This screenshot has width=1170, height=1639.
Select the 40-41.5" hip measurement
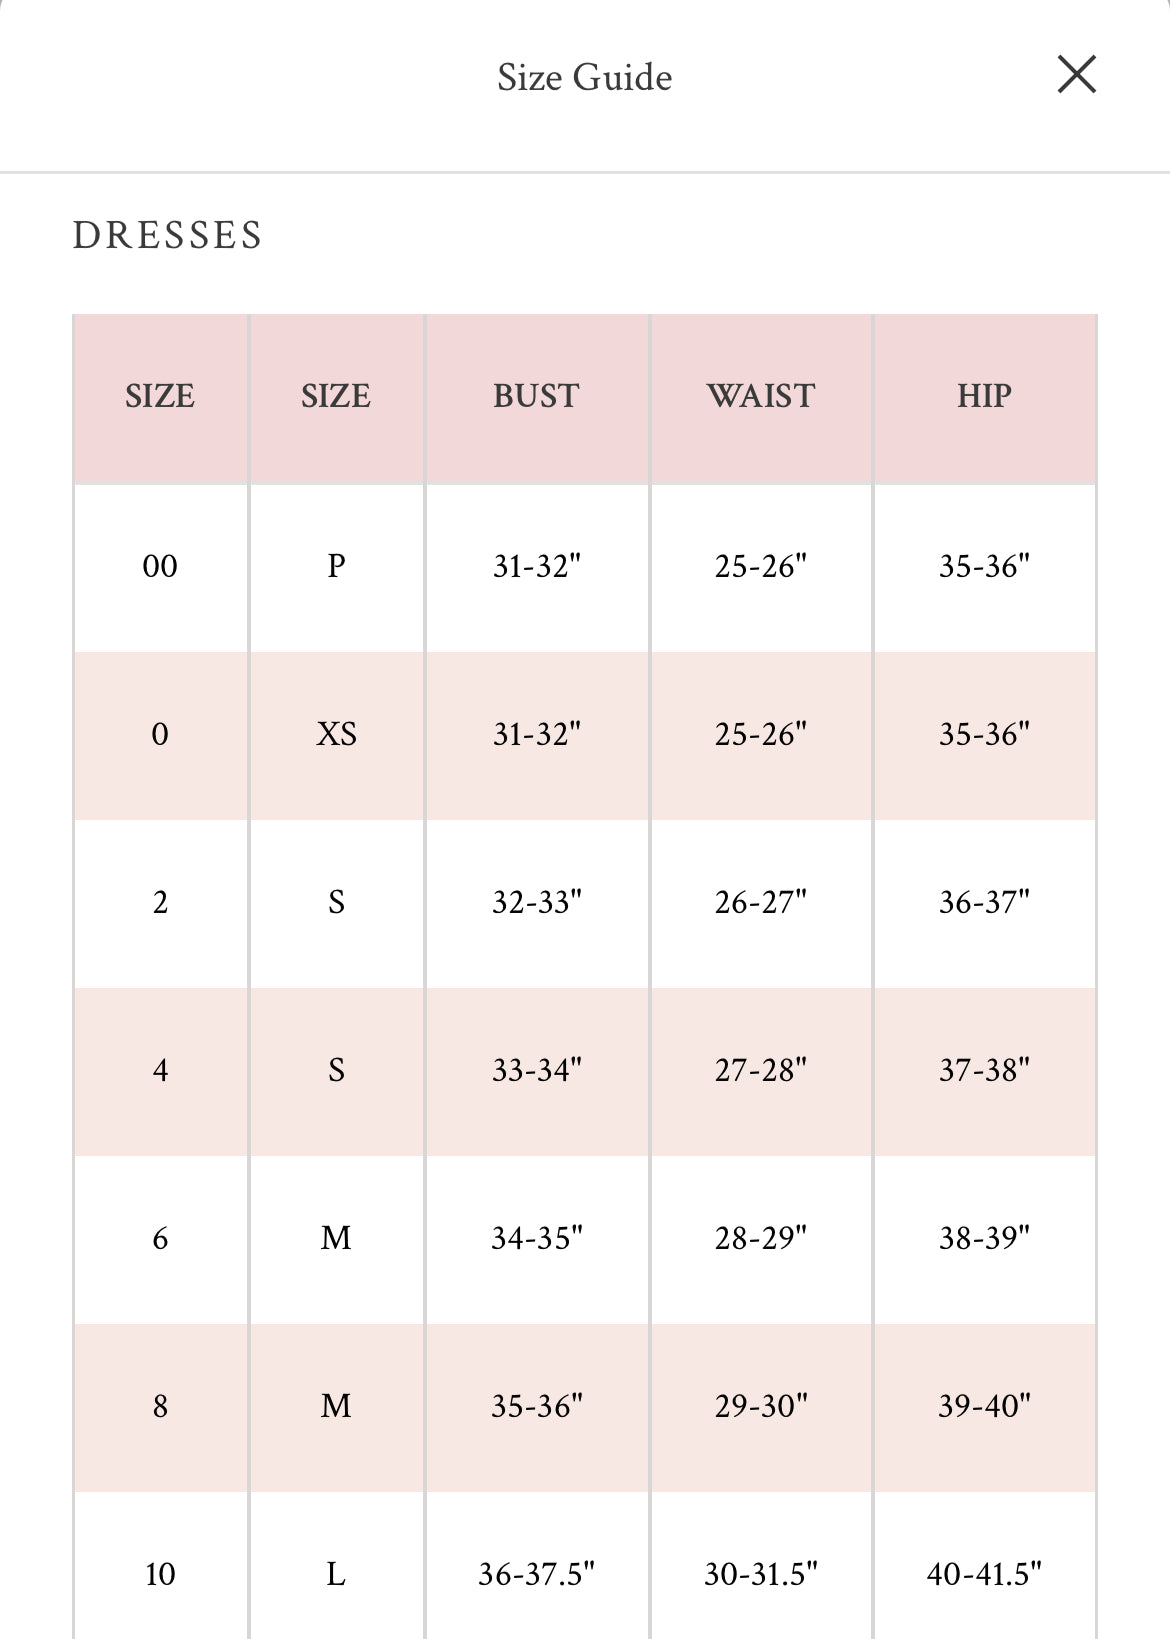coord(984,1574)
